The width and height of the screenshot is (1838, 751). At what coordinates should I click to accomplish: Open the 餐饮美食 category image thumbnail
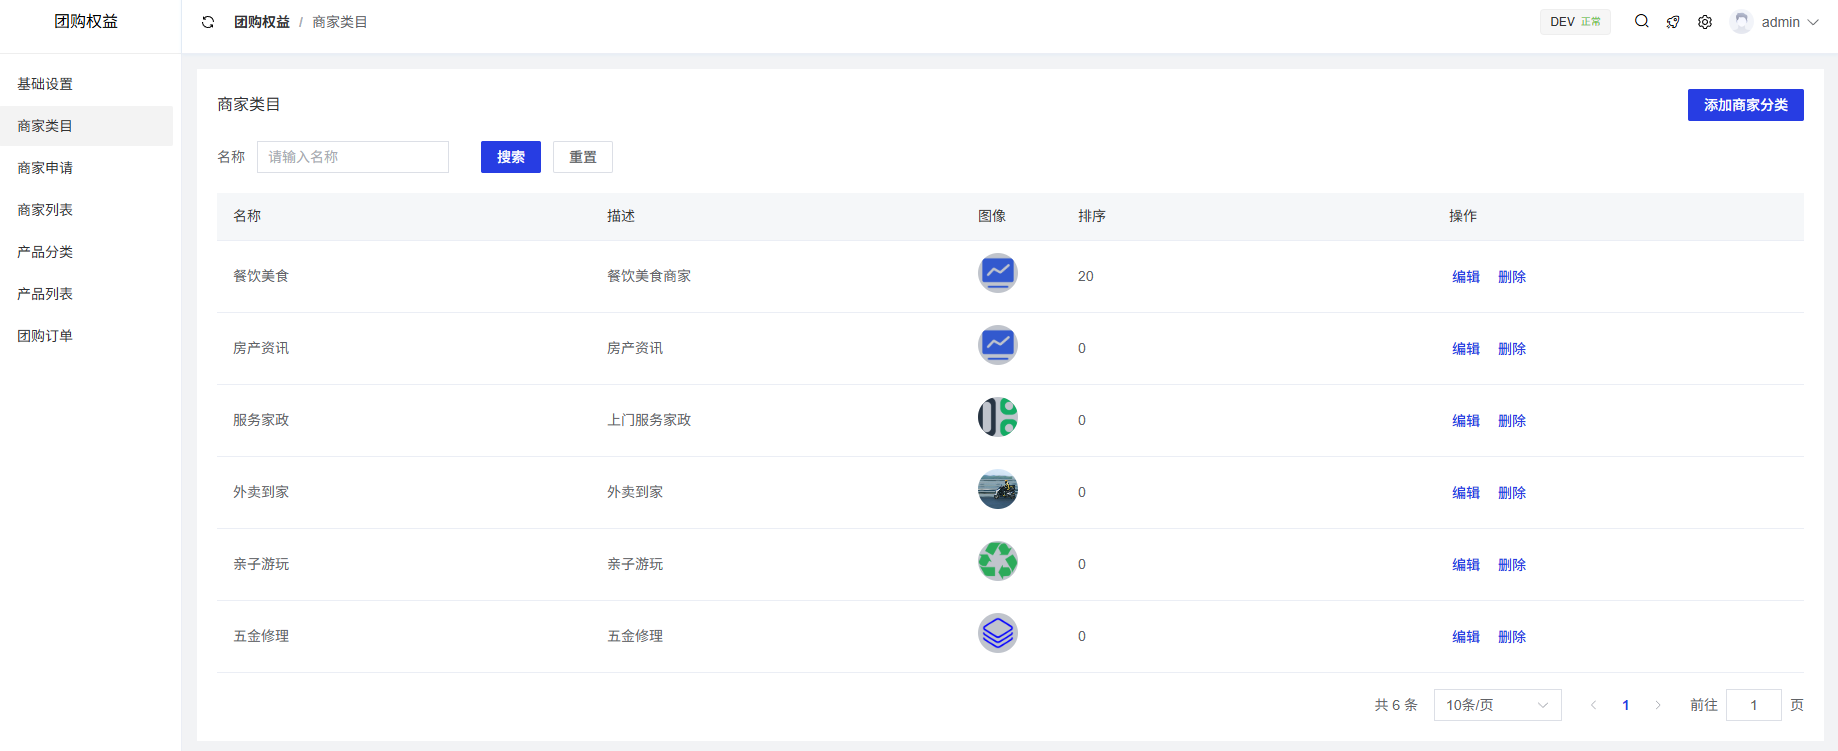(997, 273)
